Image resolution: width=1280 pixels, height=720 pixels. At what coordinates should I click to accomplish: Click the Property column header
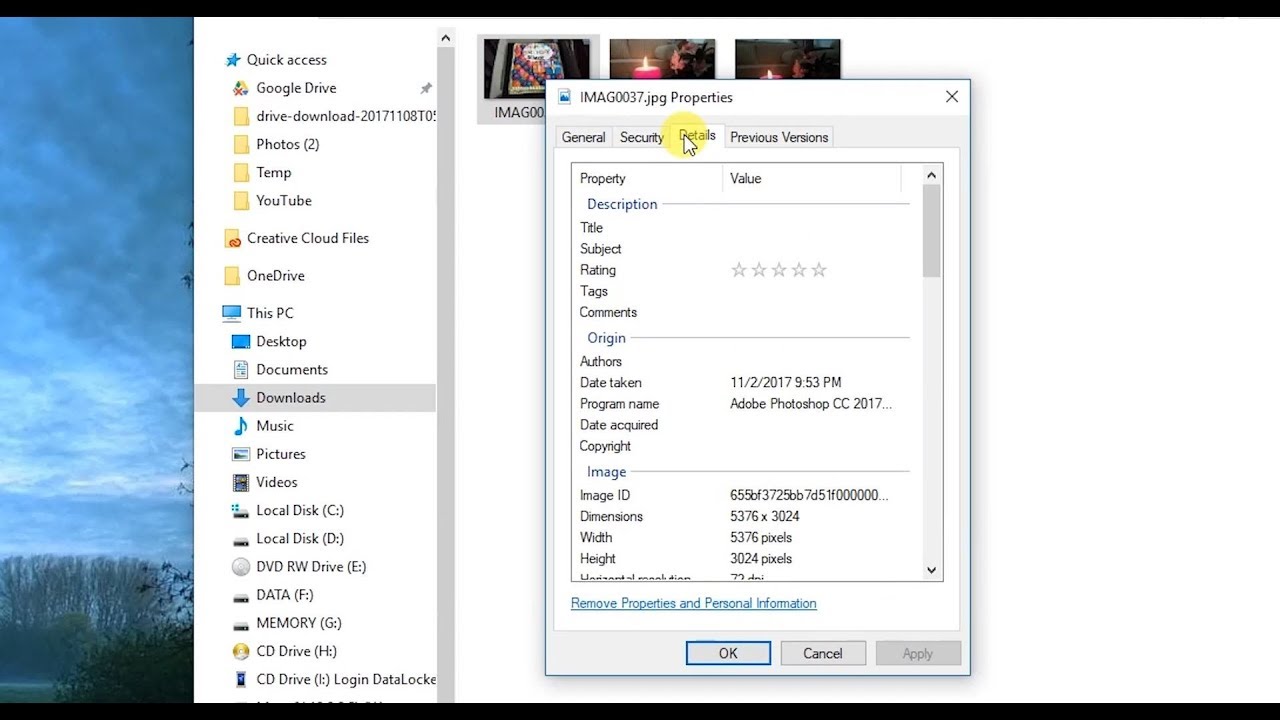(x=647, y=179)
